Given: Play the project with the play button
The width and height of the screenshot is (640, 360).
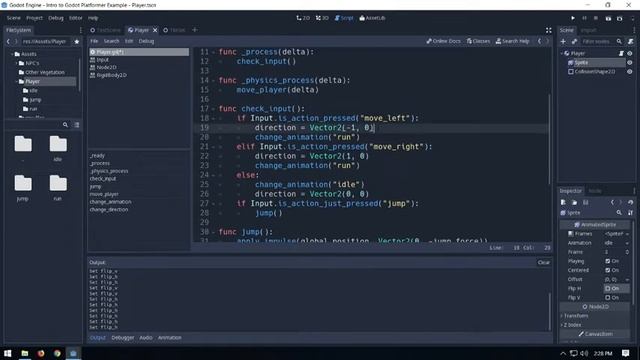Looking at the screenshot, I should [573, 18].
